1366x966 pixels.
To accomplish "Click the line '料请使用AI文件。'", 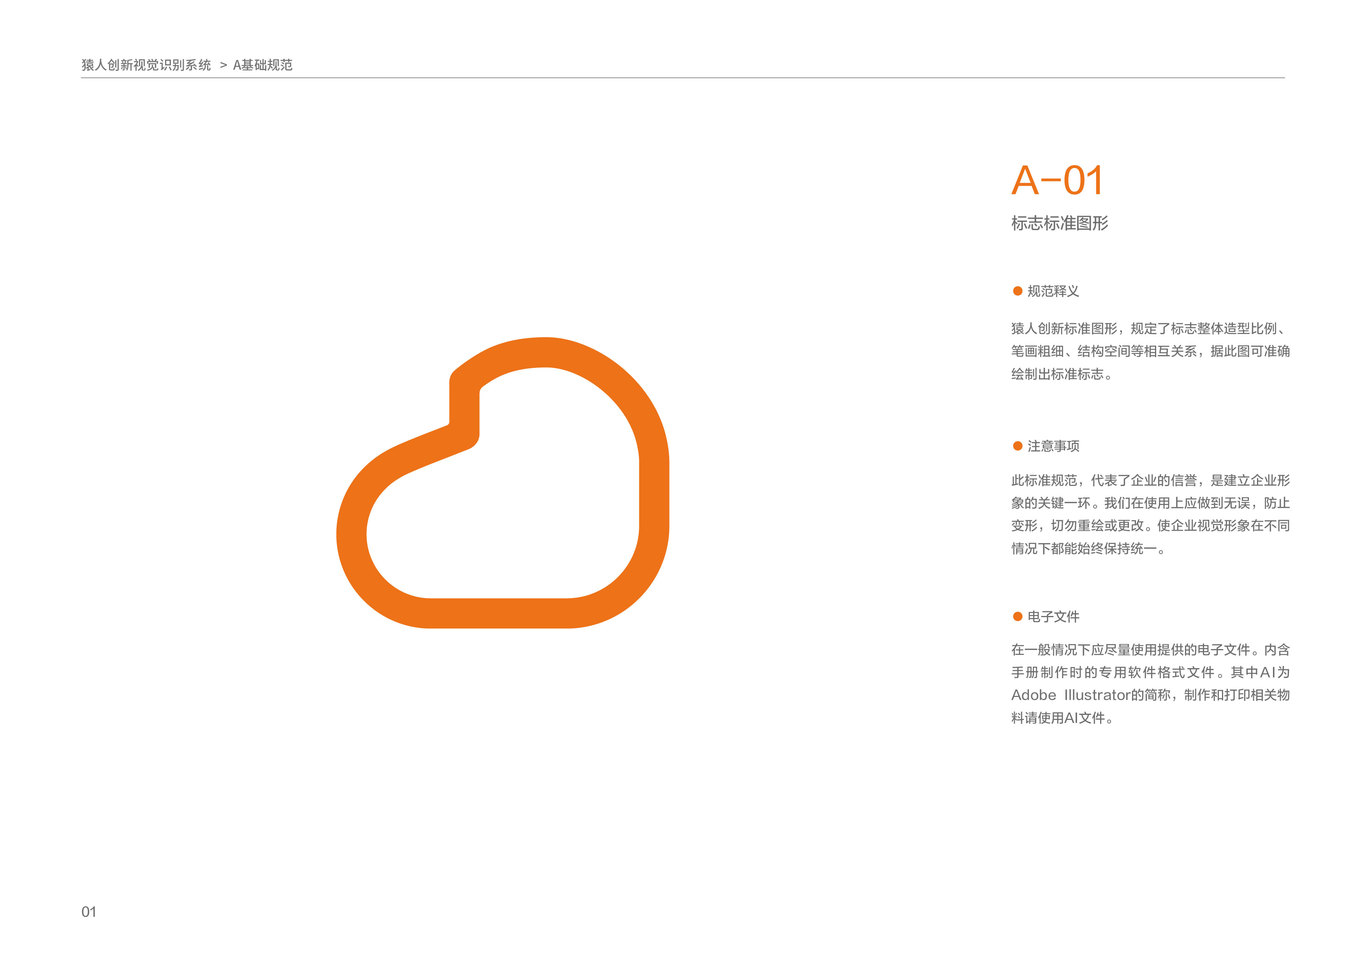I will click(1062, 718).
